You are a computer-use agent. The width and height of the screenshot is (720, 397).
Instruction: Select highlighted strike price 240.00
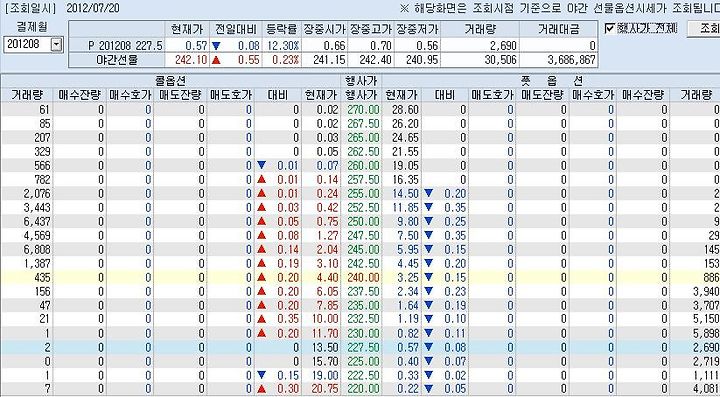[363, 278]
